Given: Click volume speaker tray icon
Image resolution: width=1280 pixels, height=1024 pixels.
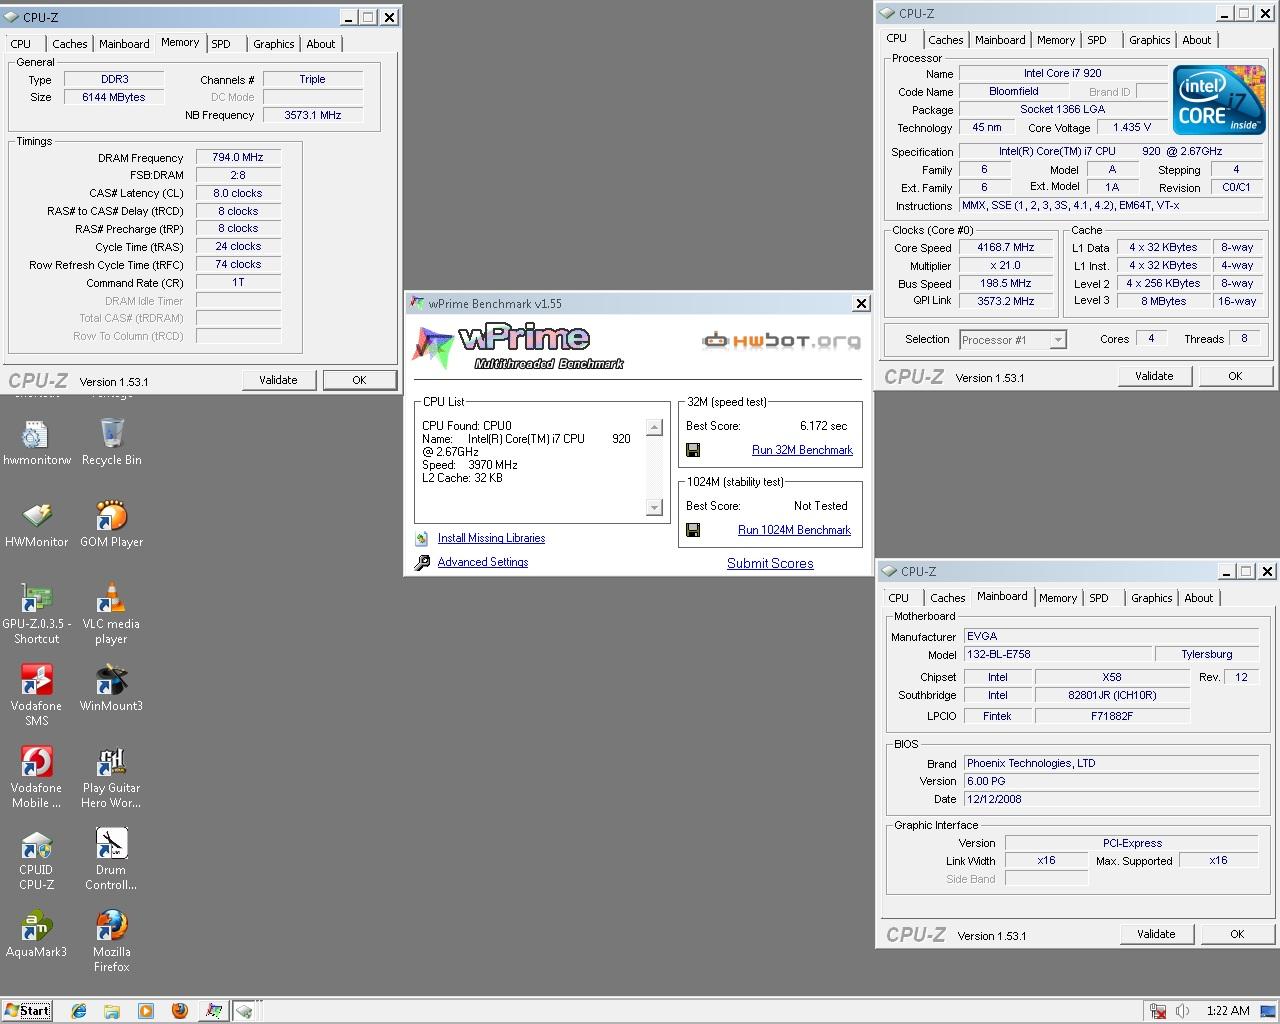Looking at the screenshot, I should pos(1183,1011).
